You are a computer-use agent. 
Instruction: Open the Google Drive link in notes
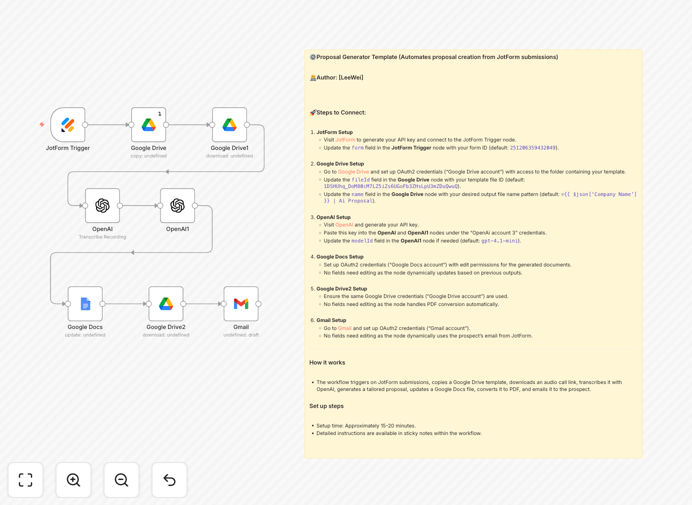353,172
